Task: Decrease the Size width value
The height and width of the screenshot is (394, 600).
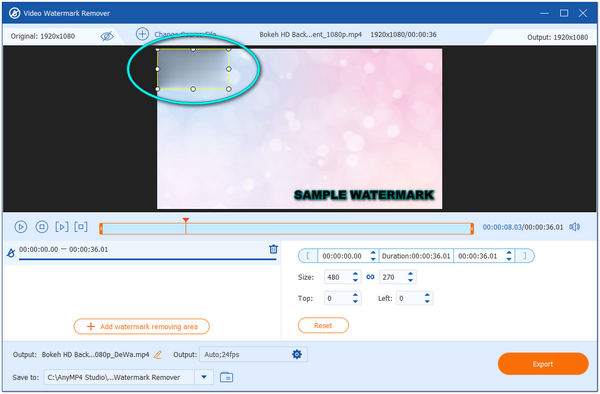Action: pyautogui.click(x=355, y=280)
